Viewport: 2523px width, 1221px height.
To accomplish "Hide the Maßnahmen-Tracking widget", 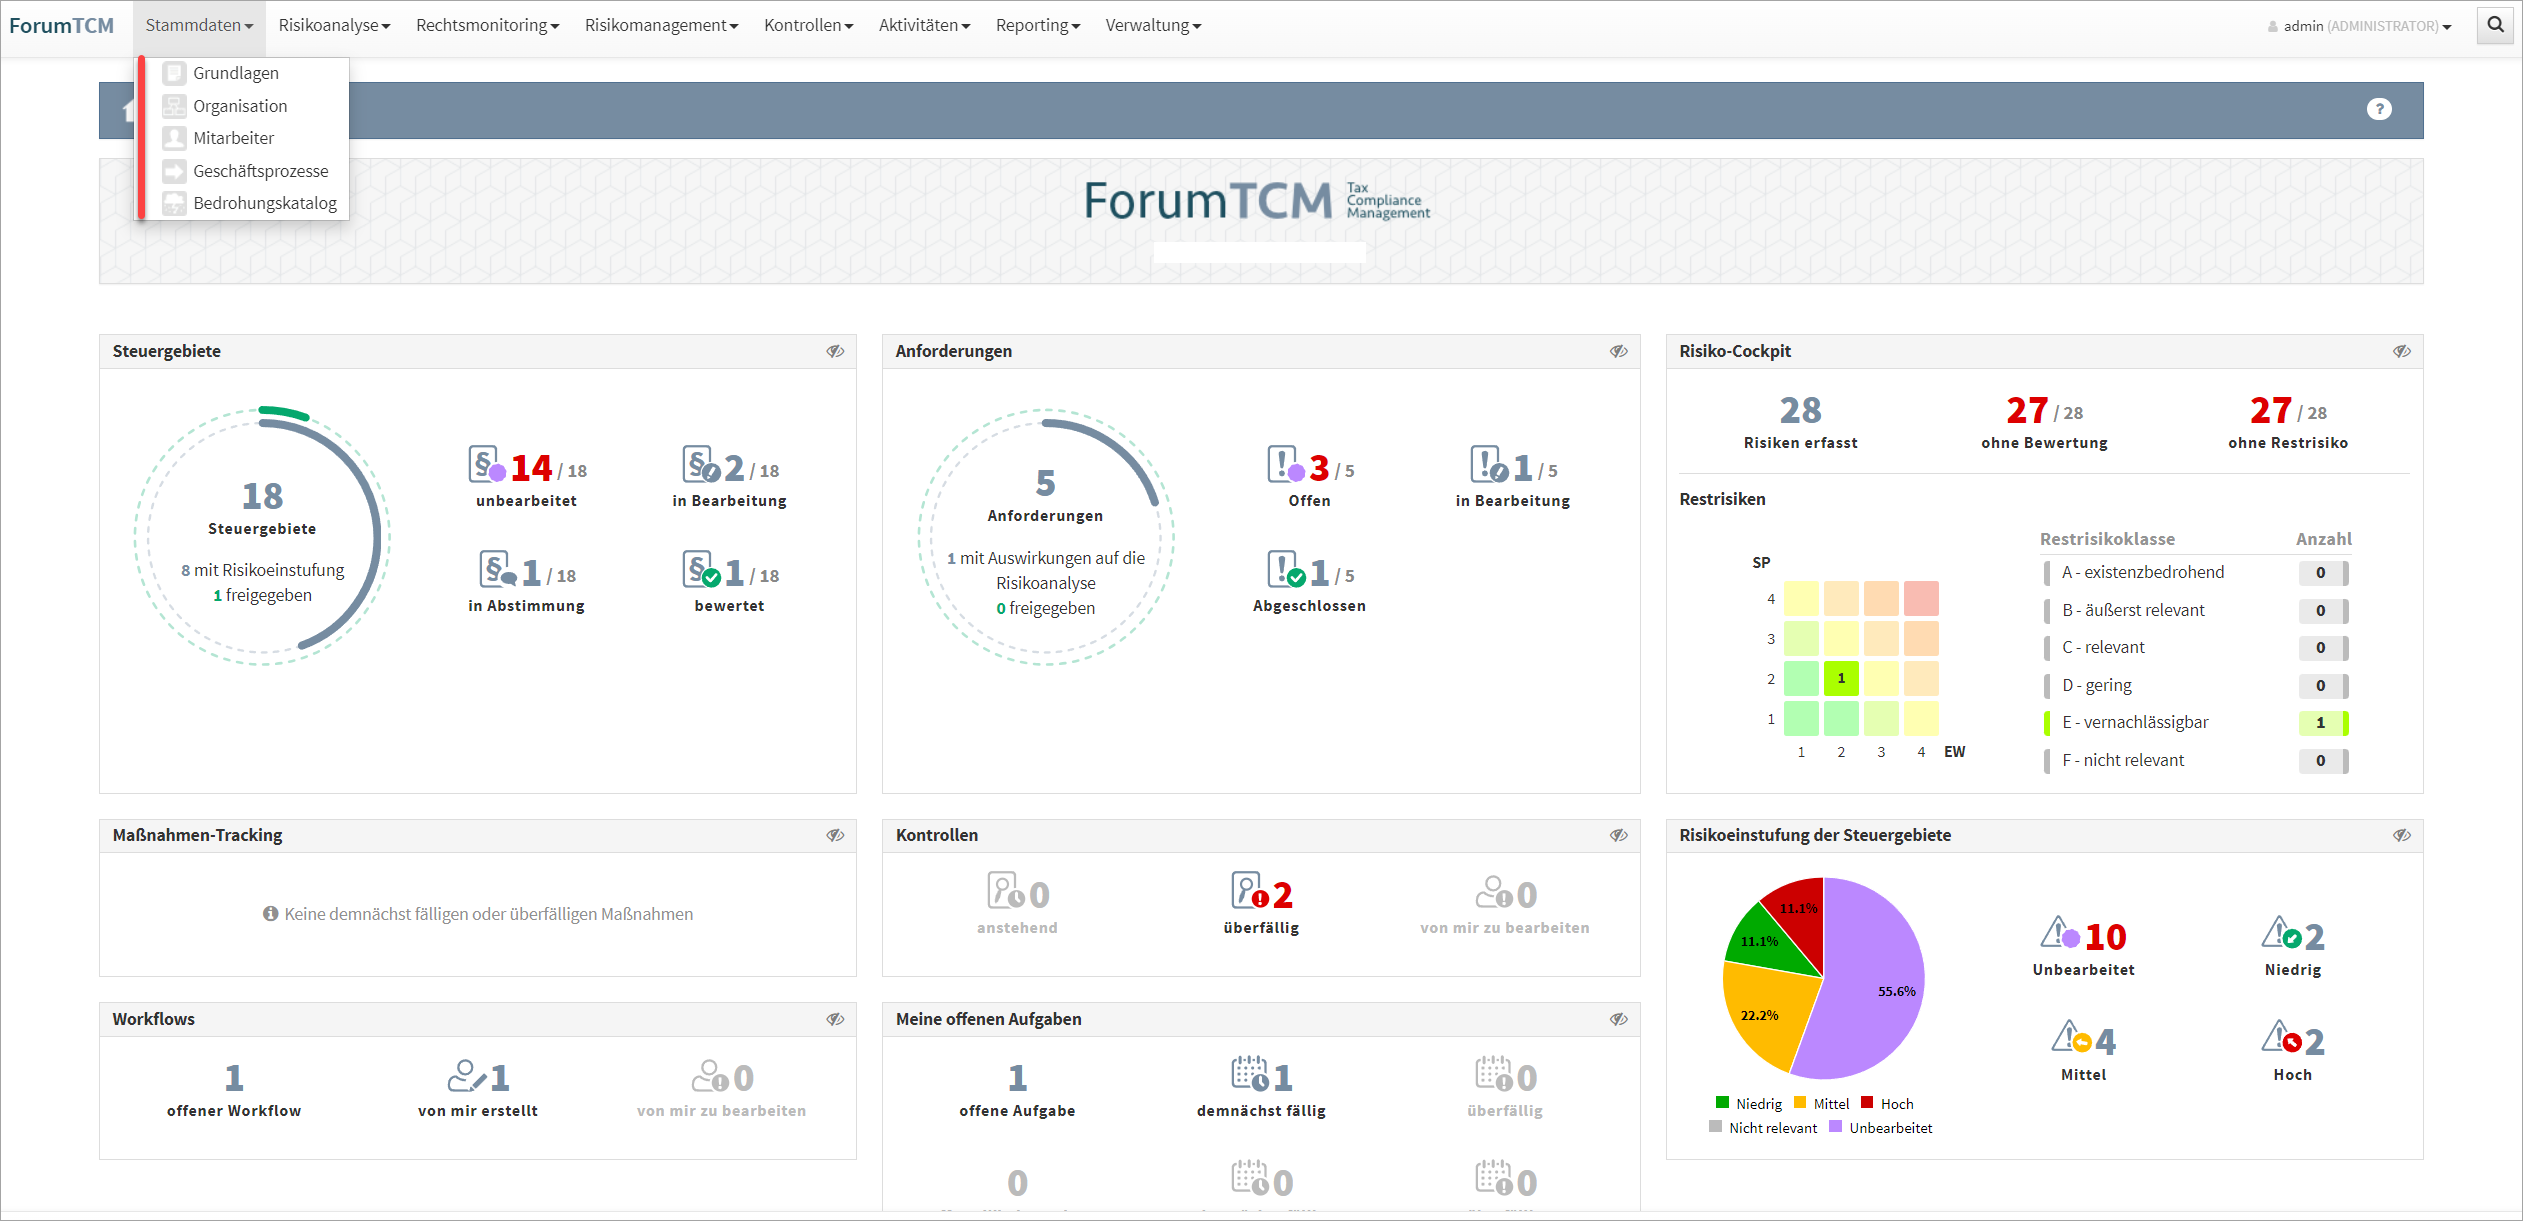I will (x=835, y=835).
